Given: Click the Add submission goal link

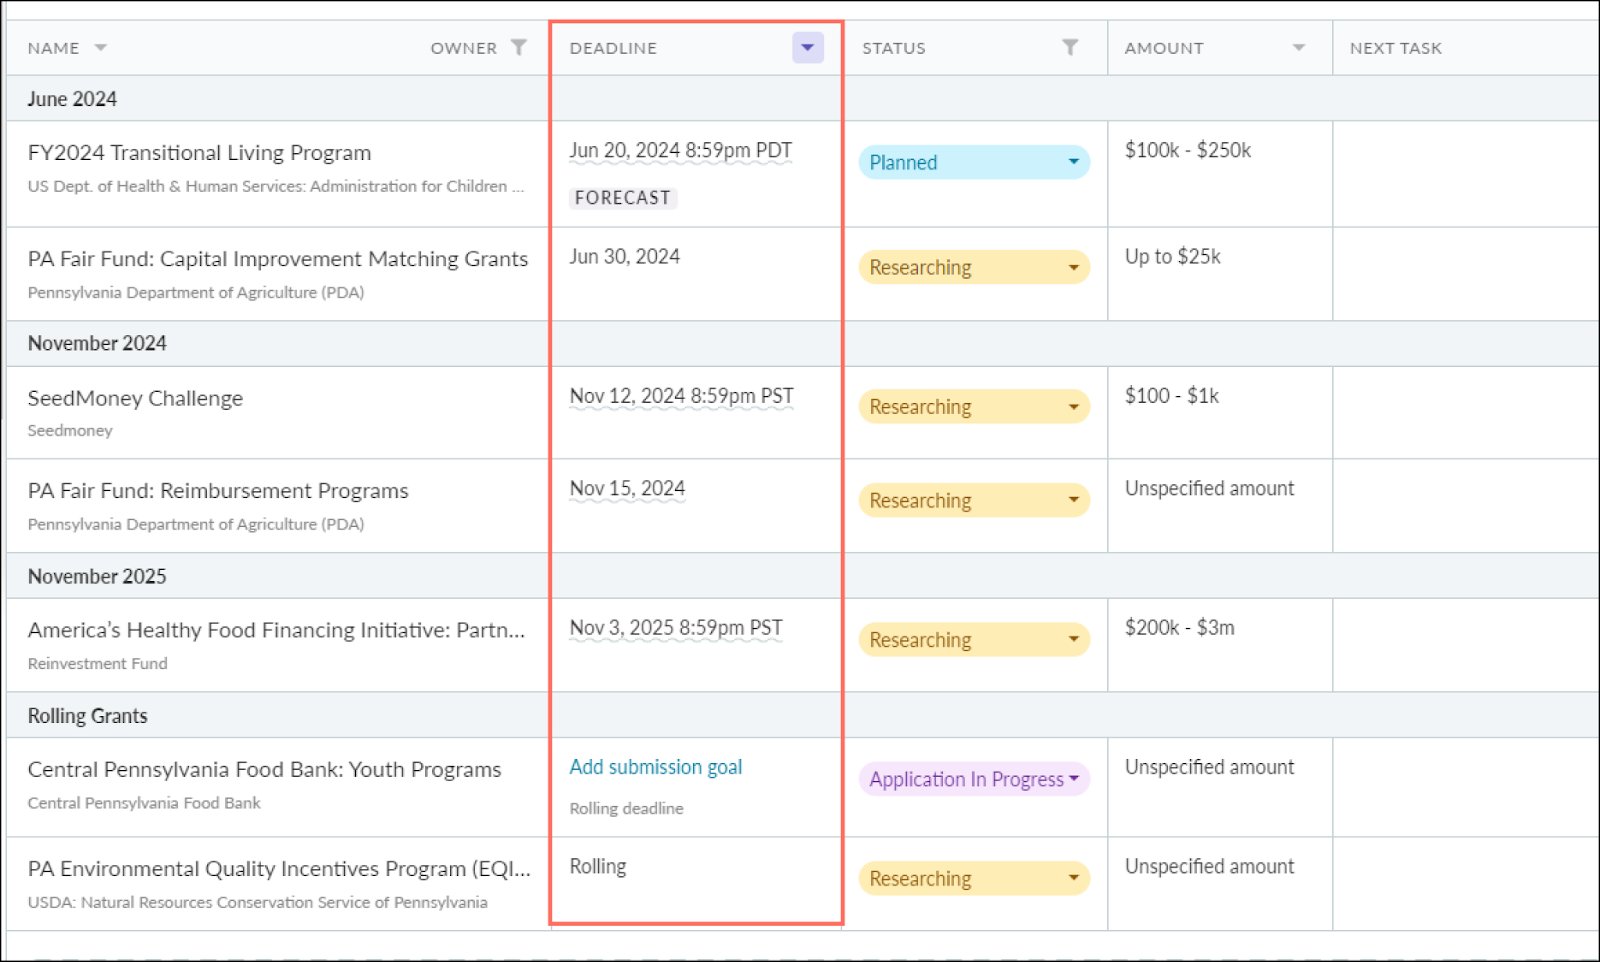Looking at the screenshot, I should pyautogui.click(x=655, y=767).
